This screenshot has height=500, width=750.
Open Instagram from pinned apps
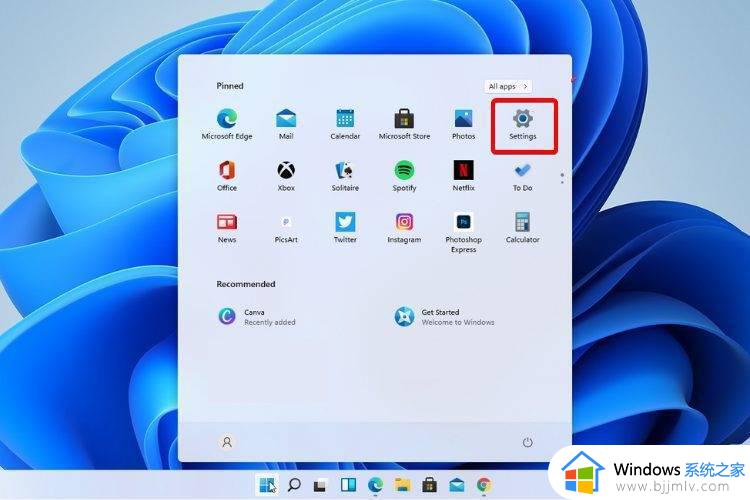(x=404, y=228)
